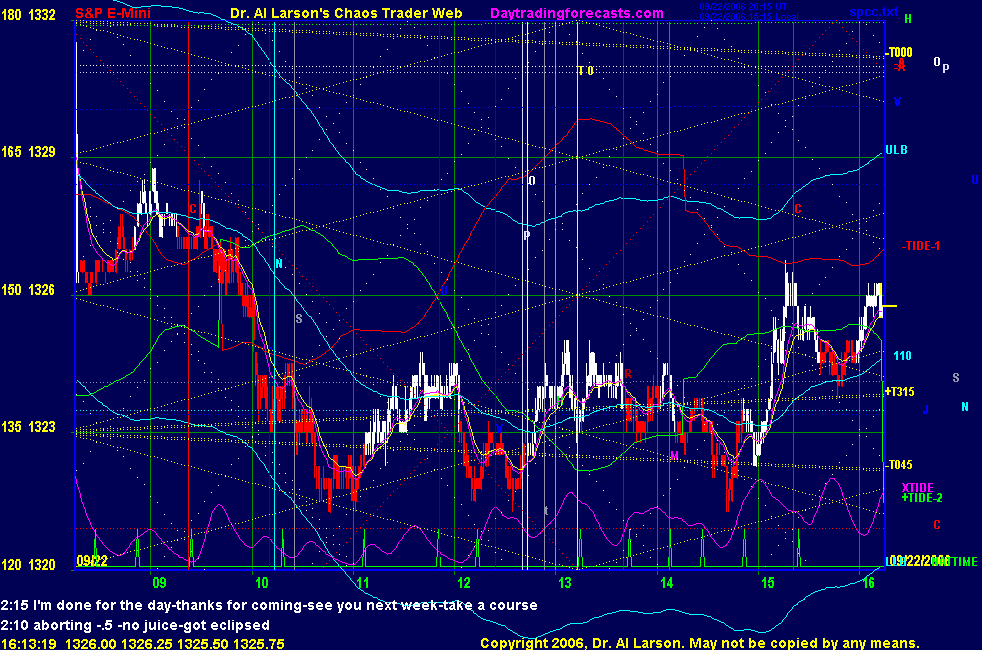The width and height of the screenshot is (982, 650).
Task: Click the '-T045' yellow line label
Action: coord(899,465)
